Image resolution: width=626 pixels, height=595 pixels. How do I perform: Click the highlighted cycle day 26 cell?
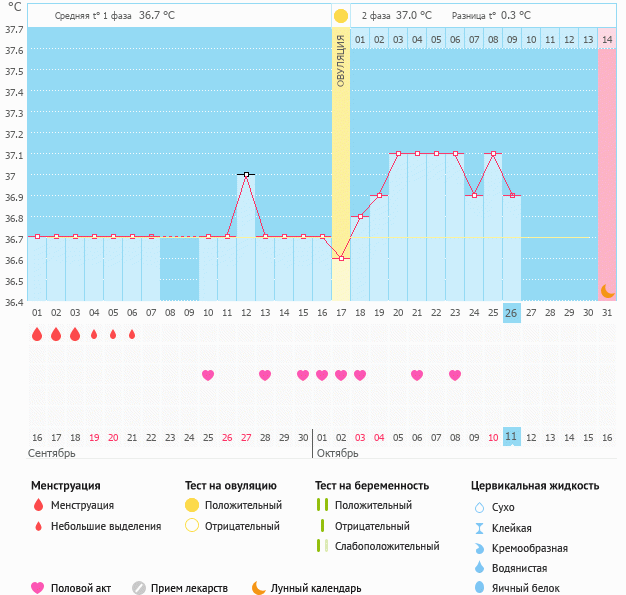pyautogui.click(x=512, y=312)
